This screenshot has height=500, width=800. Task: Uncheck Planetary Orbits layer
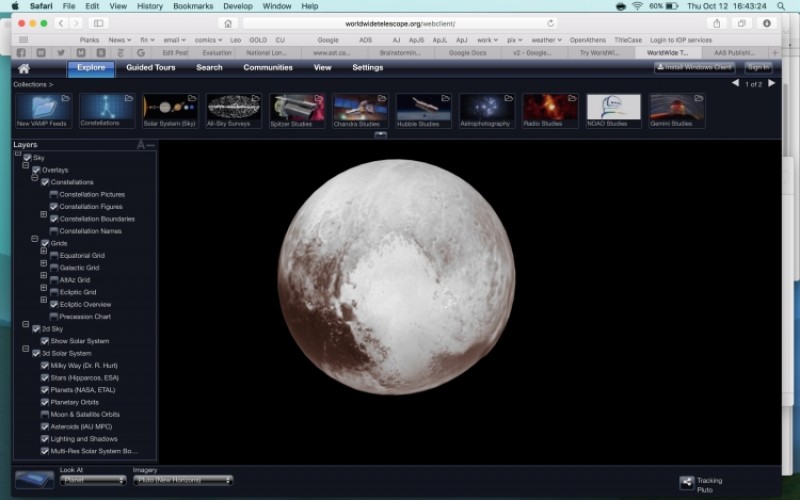coord(45,402)
